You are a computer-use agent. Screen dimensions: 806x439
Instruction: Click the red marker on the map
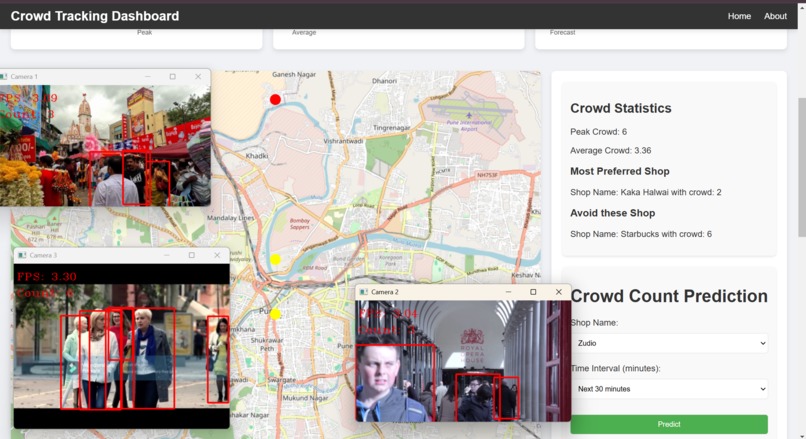click(276, 100)
